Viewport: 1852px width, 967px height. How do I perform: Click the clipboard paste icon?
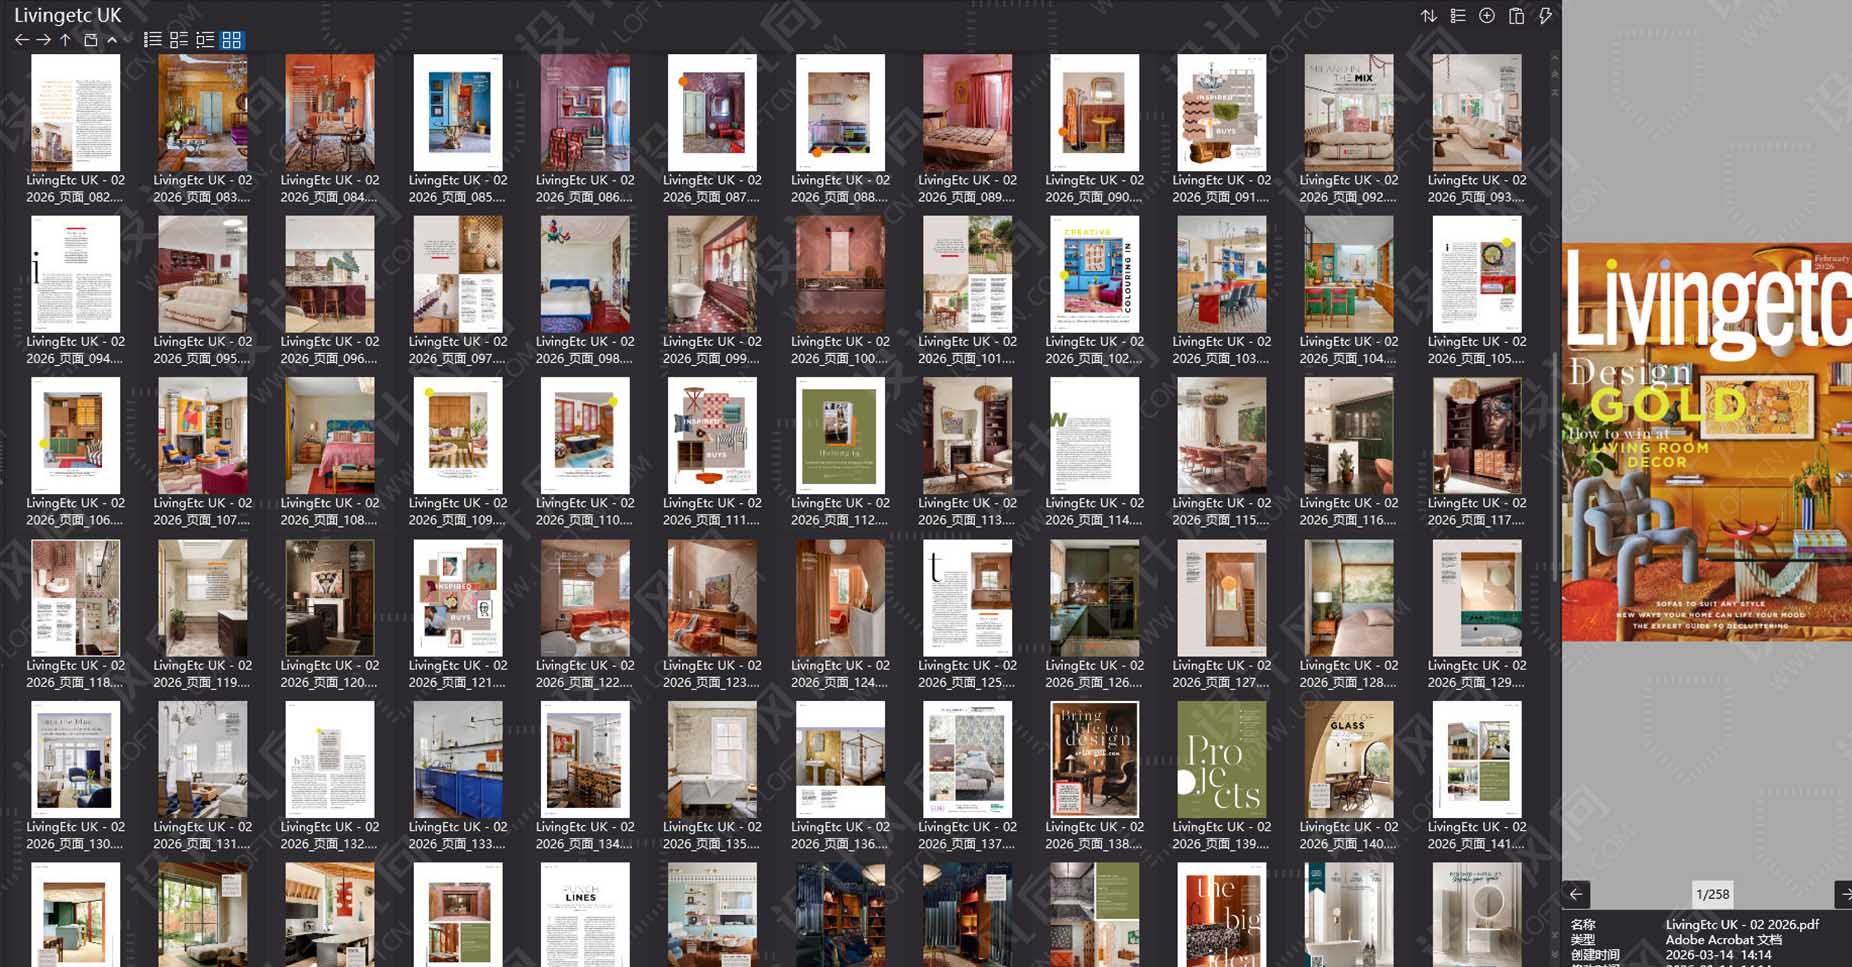(x=1516, y=16)
